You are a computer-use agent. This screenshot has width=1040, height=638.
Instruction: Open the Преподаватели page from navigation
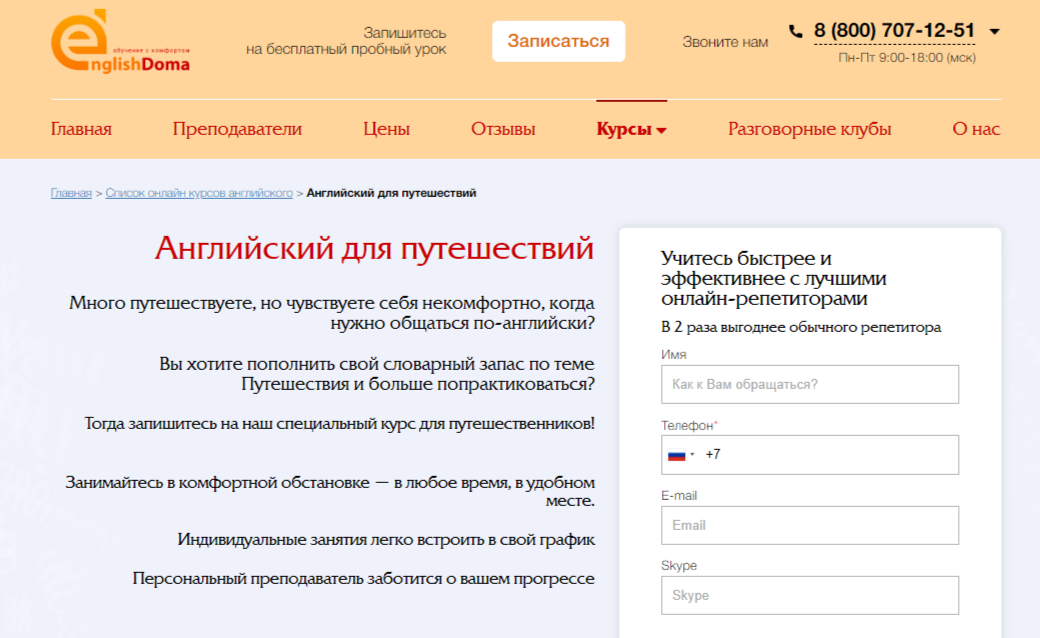pos(237,128)
